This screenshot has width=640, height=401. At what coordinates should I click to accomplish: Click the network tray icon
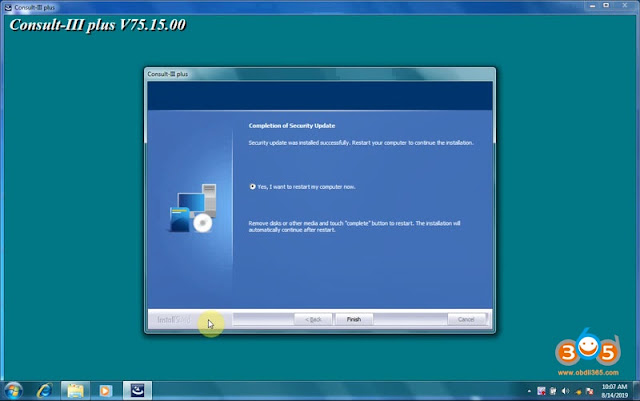[x=578, y=392]
